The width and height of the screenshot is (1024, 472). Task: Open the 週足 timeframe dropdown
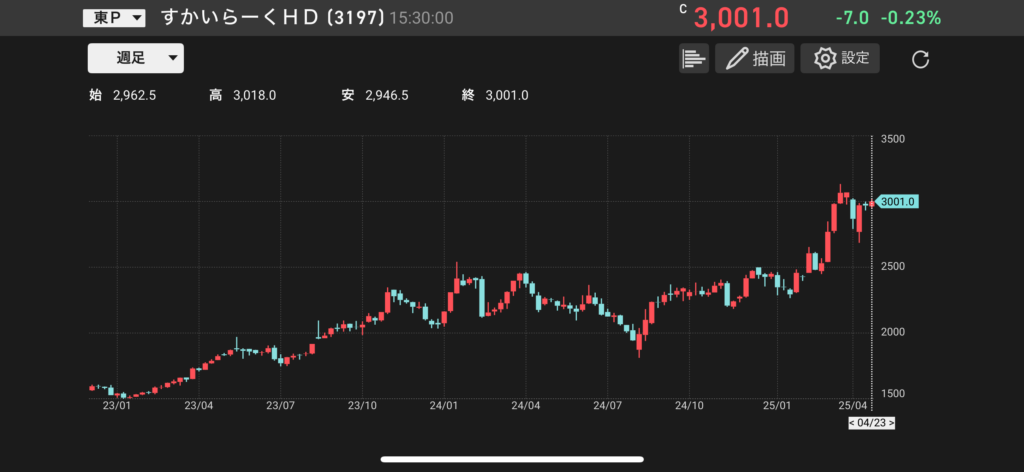[x=135, y=59]
